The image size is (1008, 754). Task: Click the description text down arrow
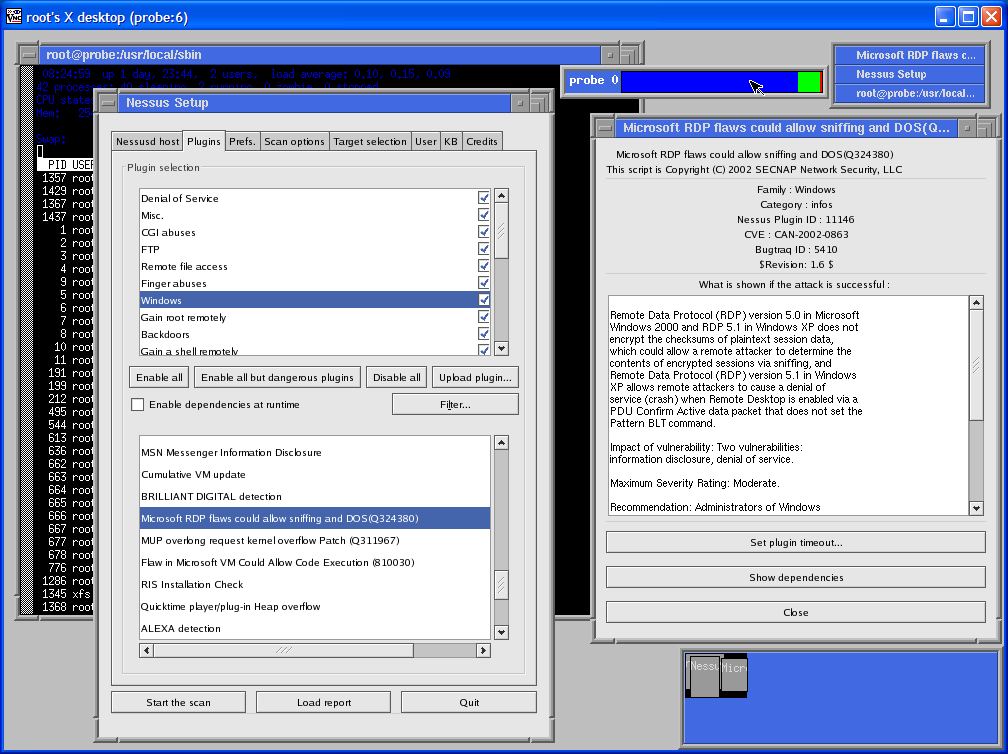(x=976, y=508)
